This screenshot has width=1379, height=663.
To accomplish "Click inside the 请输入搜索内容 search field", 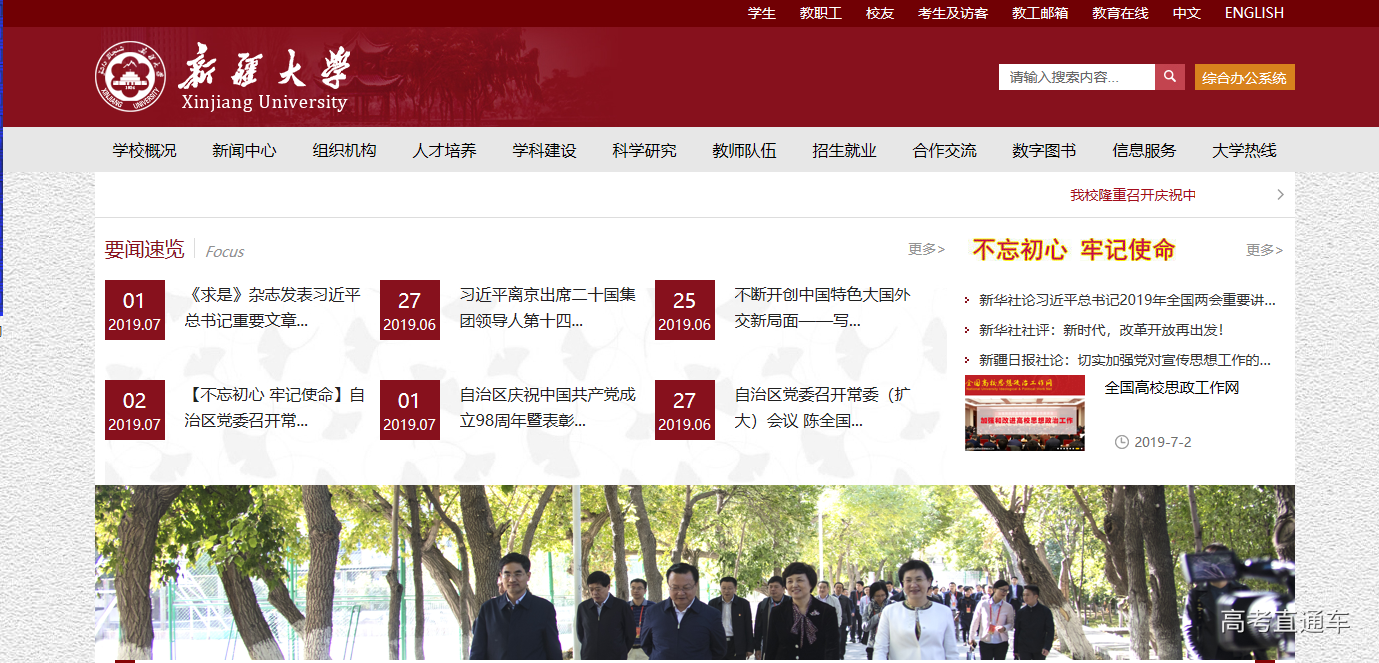I will pos(1076,77).
